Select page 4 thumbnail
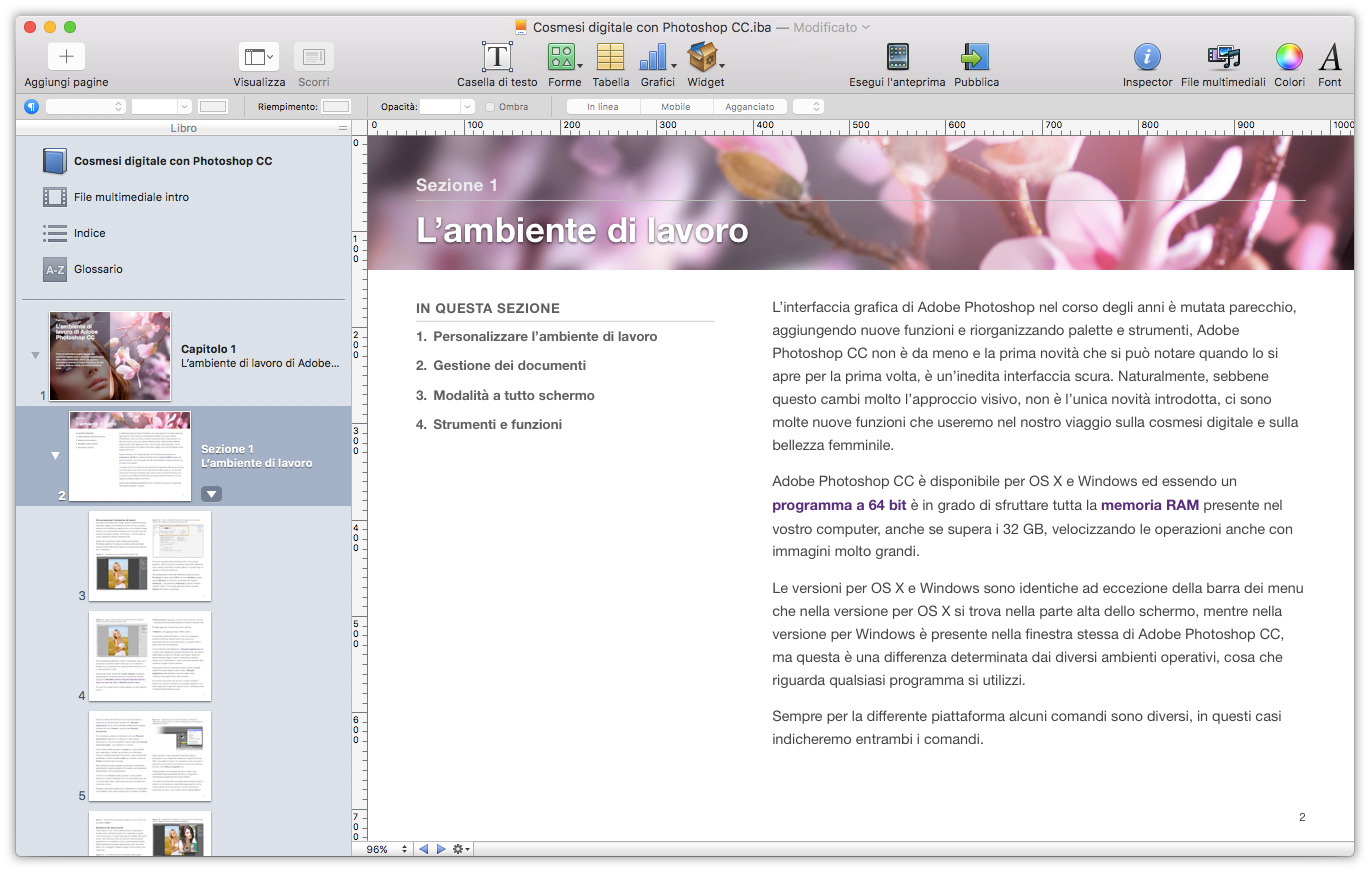 tap(150, 656)
